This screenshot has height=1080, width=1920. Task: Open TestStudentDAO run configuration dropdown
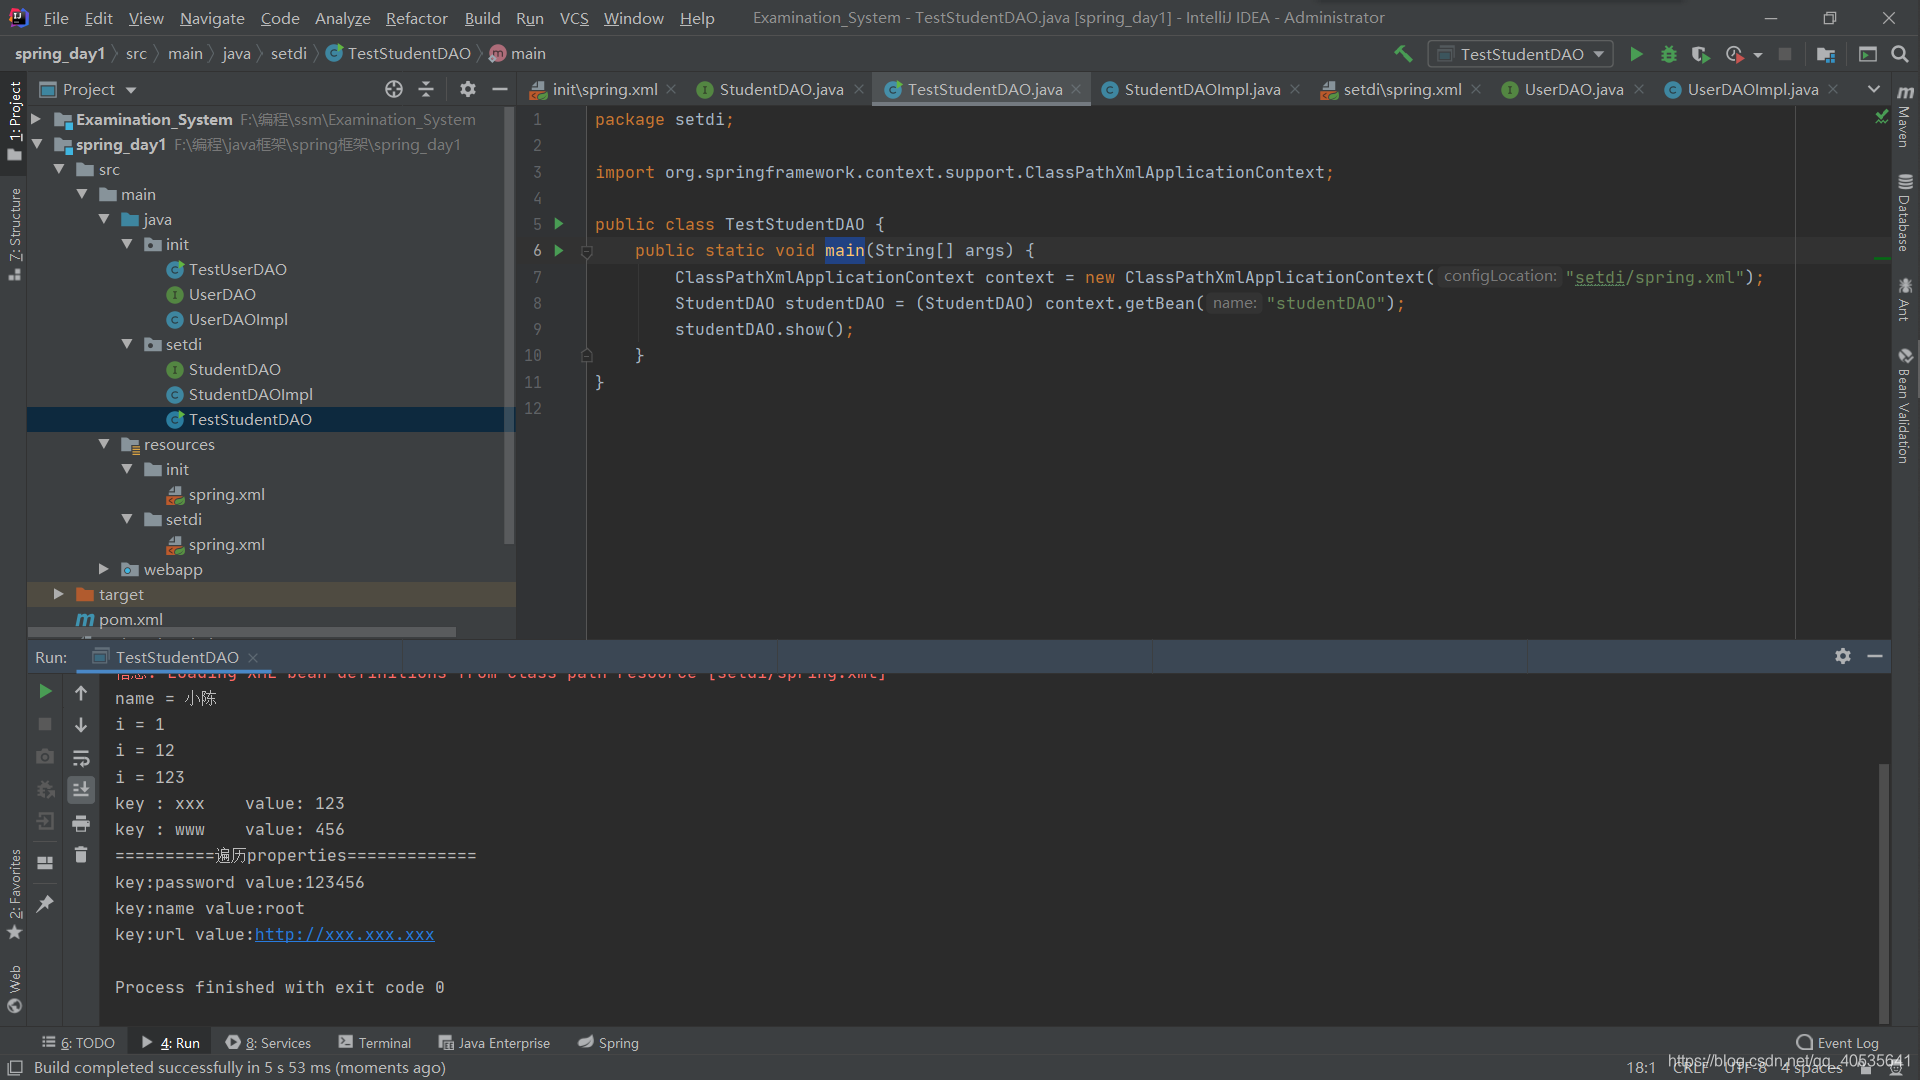1520,54
